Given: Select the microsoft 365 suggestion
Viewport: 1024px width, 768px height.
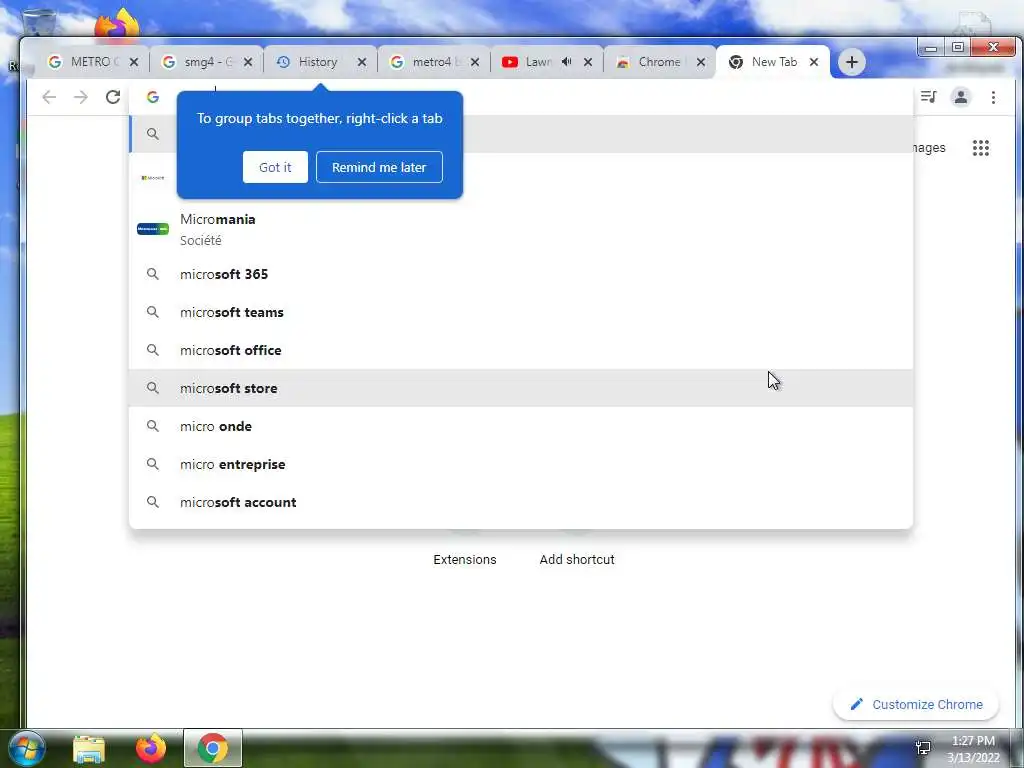Looking at the screenshot, I should click(x=520, y=274).
